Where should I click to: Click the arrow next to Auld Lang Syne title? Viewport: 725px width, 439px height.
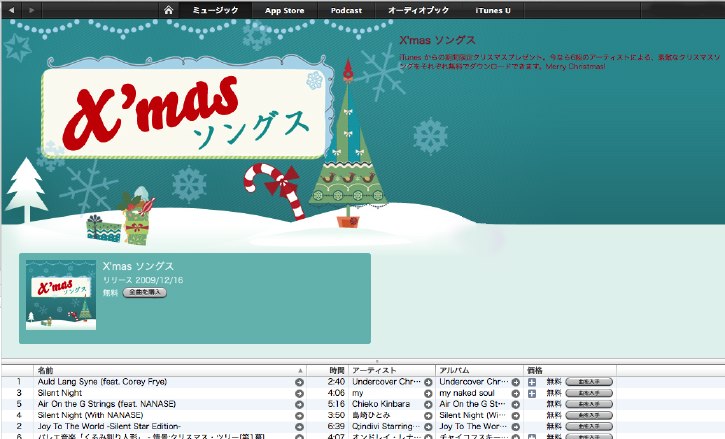(299, 382)
